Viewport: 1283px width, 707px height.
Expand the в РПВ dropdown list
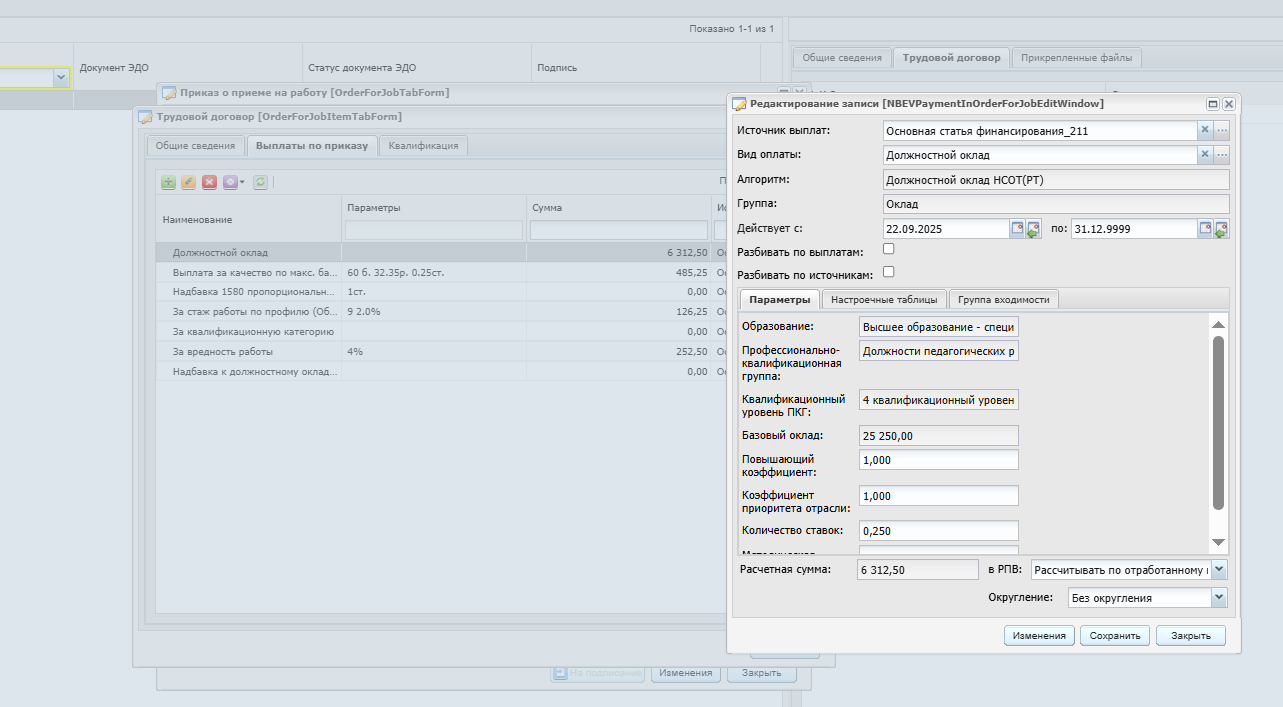click(x=1218, y=569)
